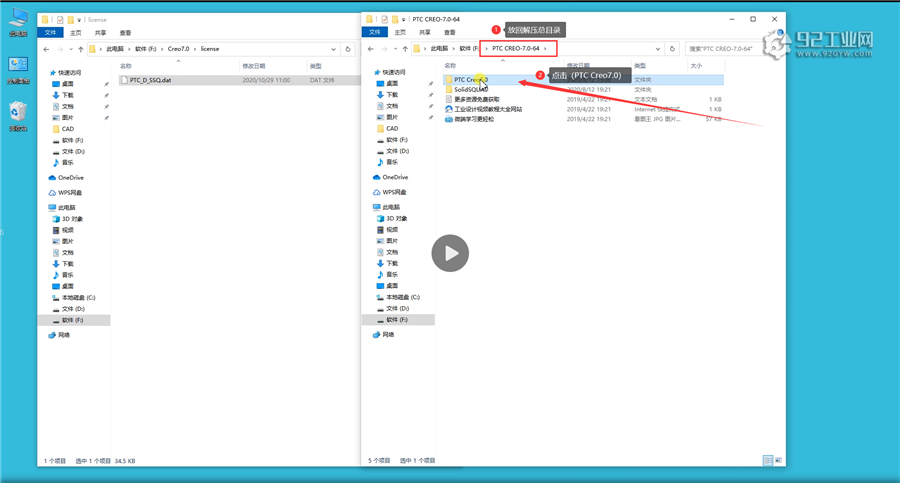
Task: Sort by 修改日期 column in license window
Action: 254,66
